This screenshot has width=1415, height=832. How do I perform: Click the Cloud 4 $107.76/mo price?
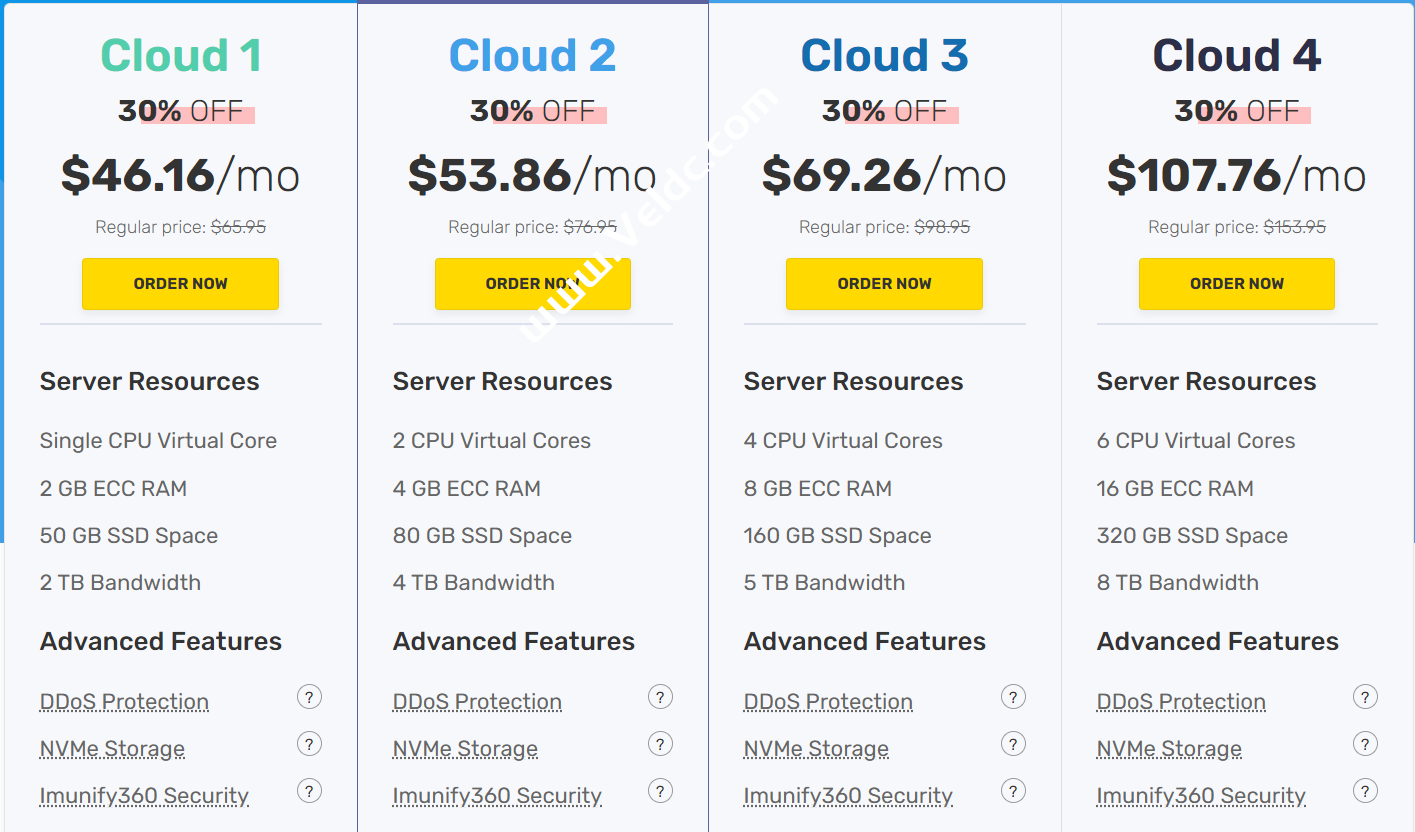click(1236, 176)
